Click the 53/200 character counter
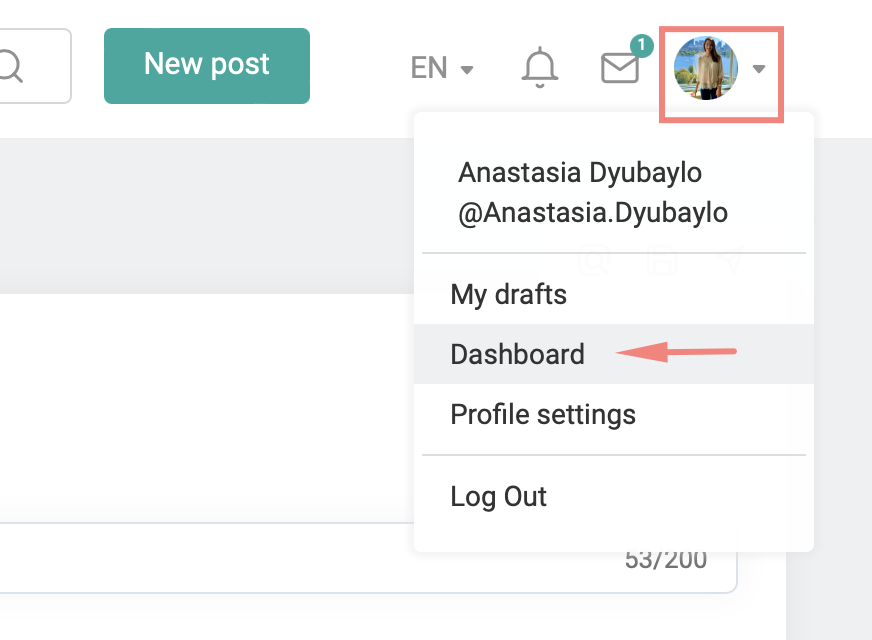Screen dimensions: 872x640 (666, 559)
